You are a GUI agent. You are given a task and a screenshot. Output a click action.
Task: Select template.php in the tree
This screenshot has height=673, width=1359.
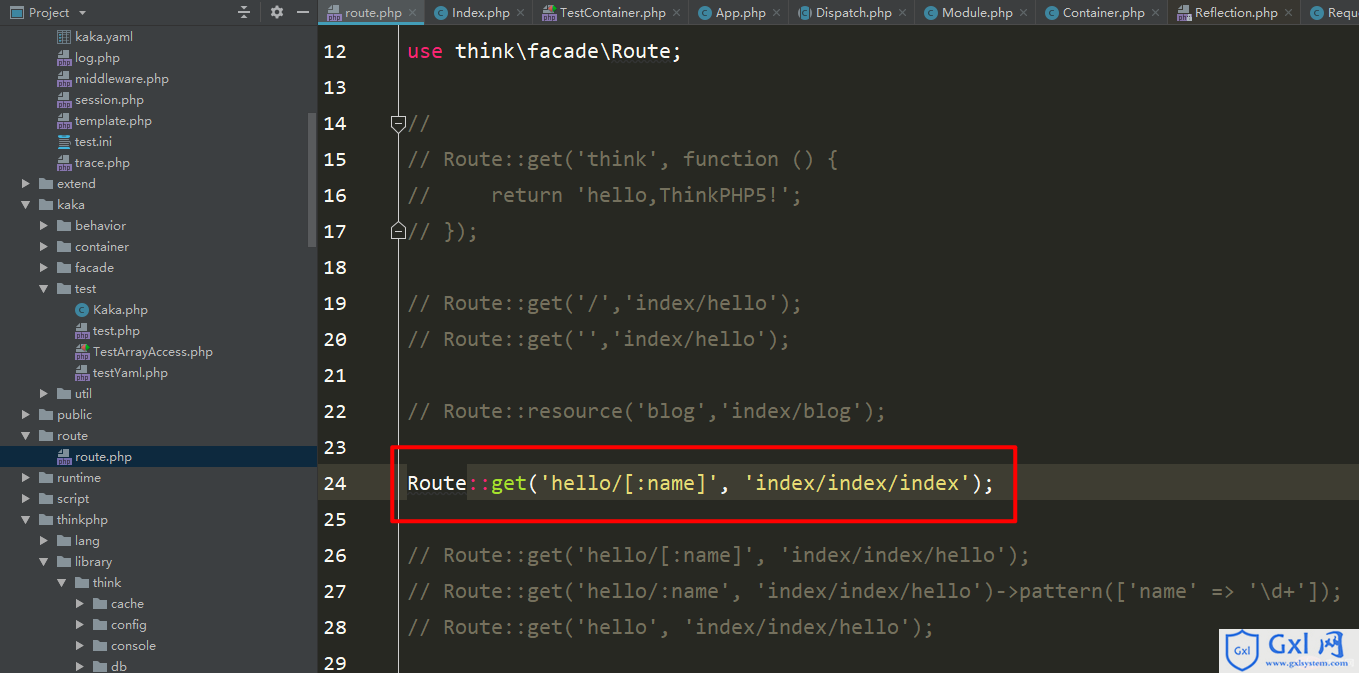[x=113, y=121]
